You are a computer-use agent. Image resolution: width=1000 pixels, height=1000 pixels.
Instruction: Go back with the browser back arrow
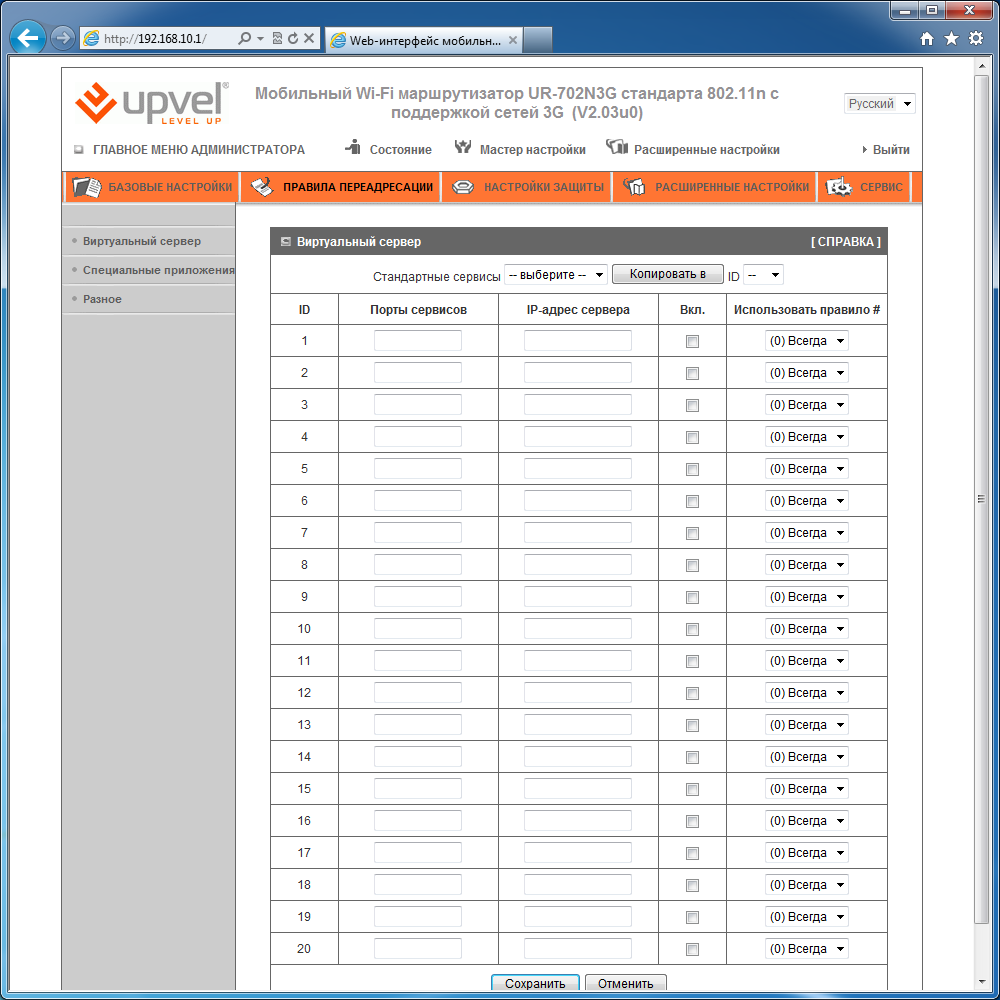(28, 38)
